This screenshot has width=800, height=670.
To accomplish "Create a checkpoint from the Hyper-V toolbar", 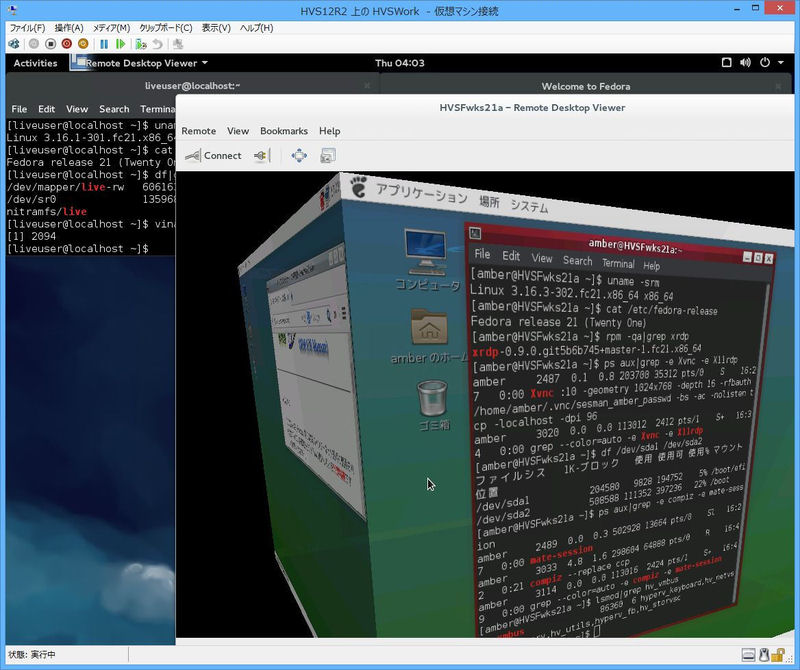I will pos(141,44).
